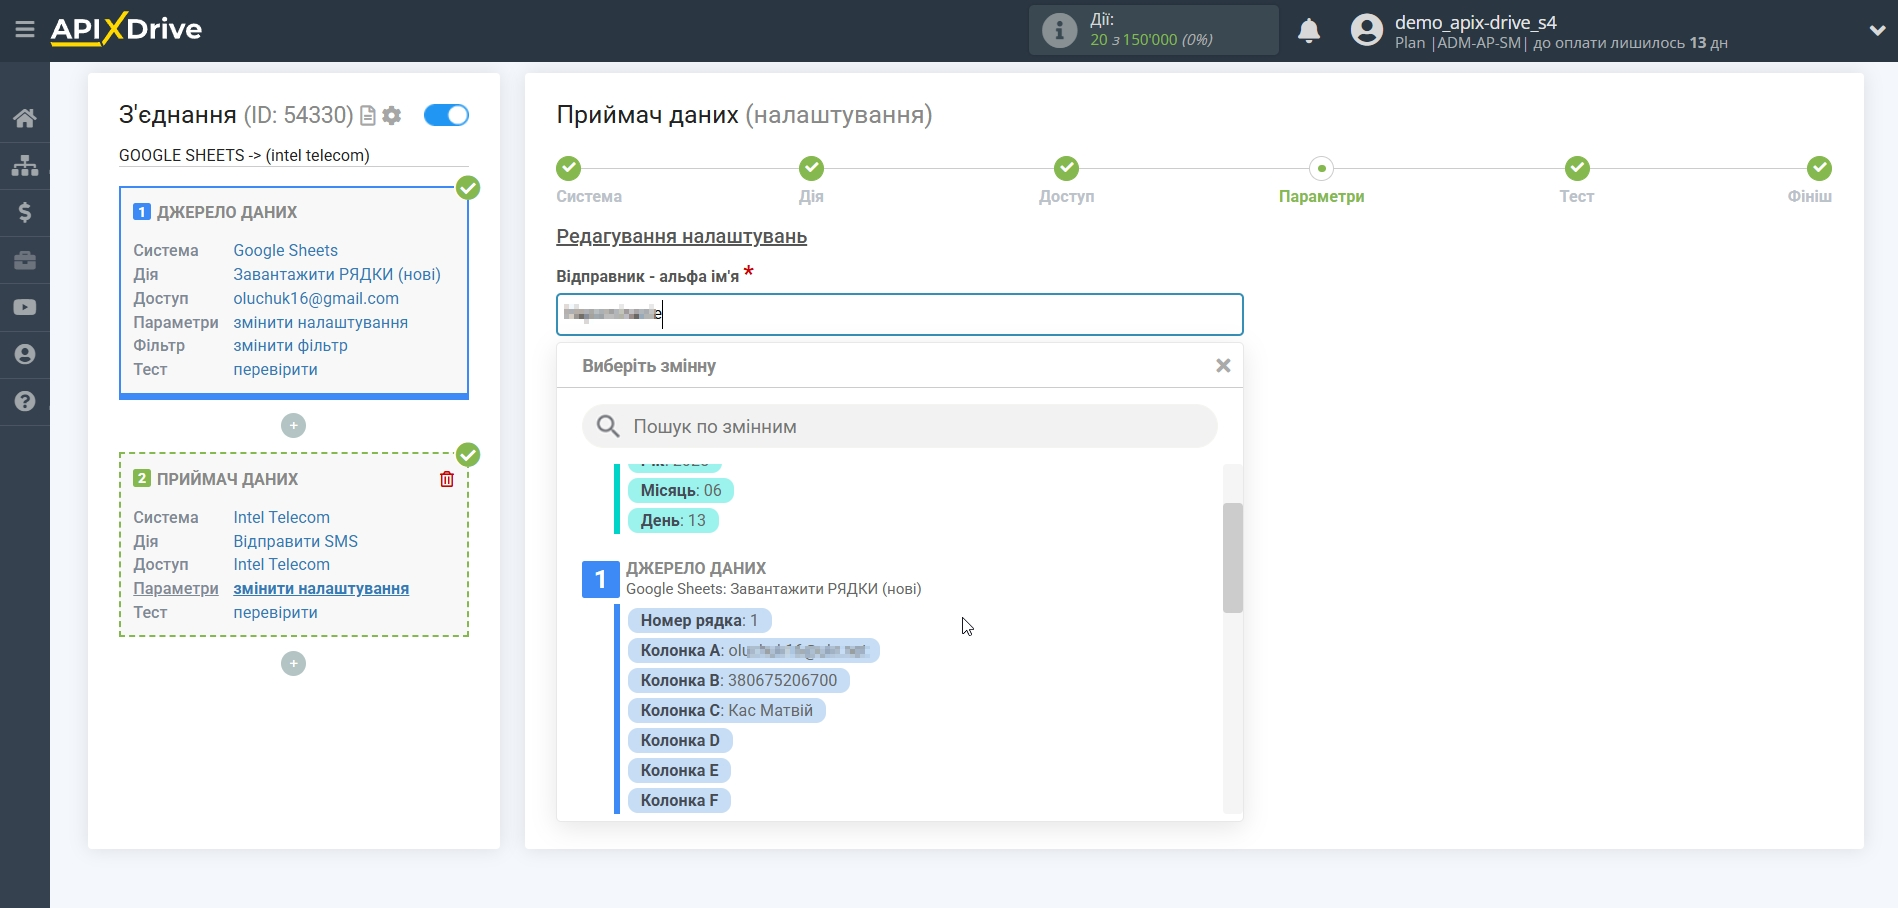Click the ПРИЙМАЧ ДАНИХ block title
The height and width of the screenshot is (908, 1898).
227,479
